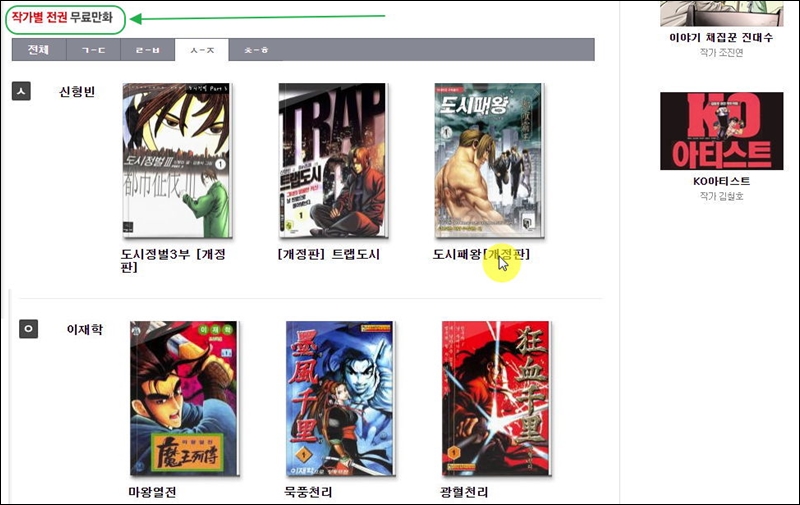Open the 도시패왕 book cover

click(x=489, y=161)
